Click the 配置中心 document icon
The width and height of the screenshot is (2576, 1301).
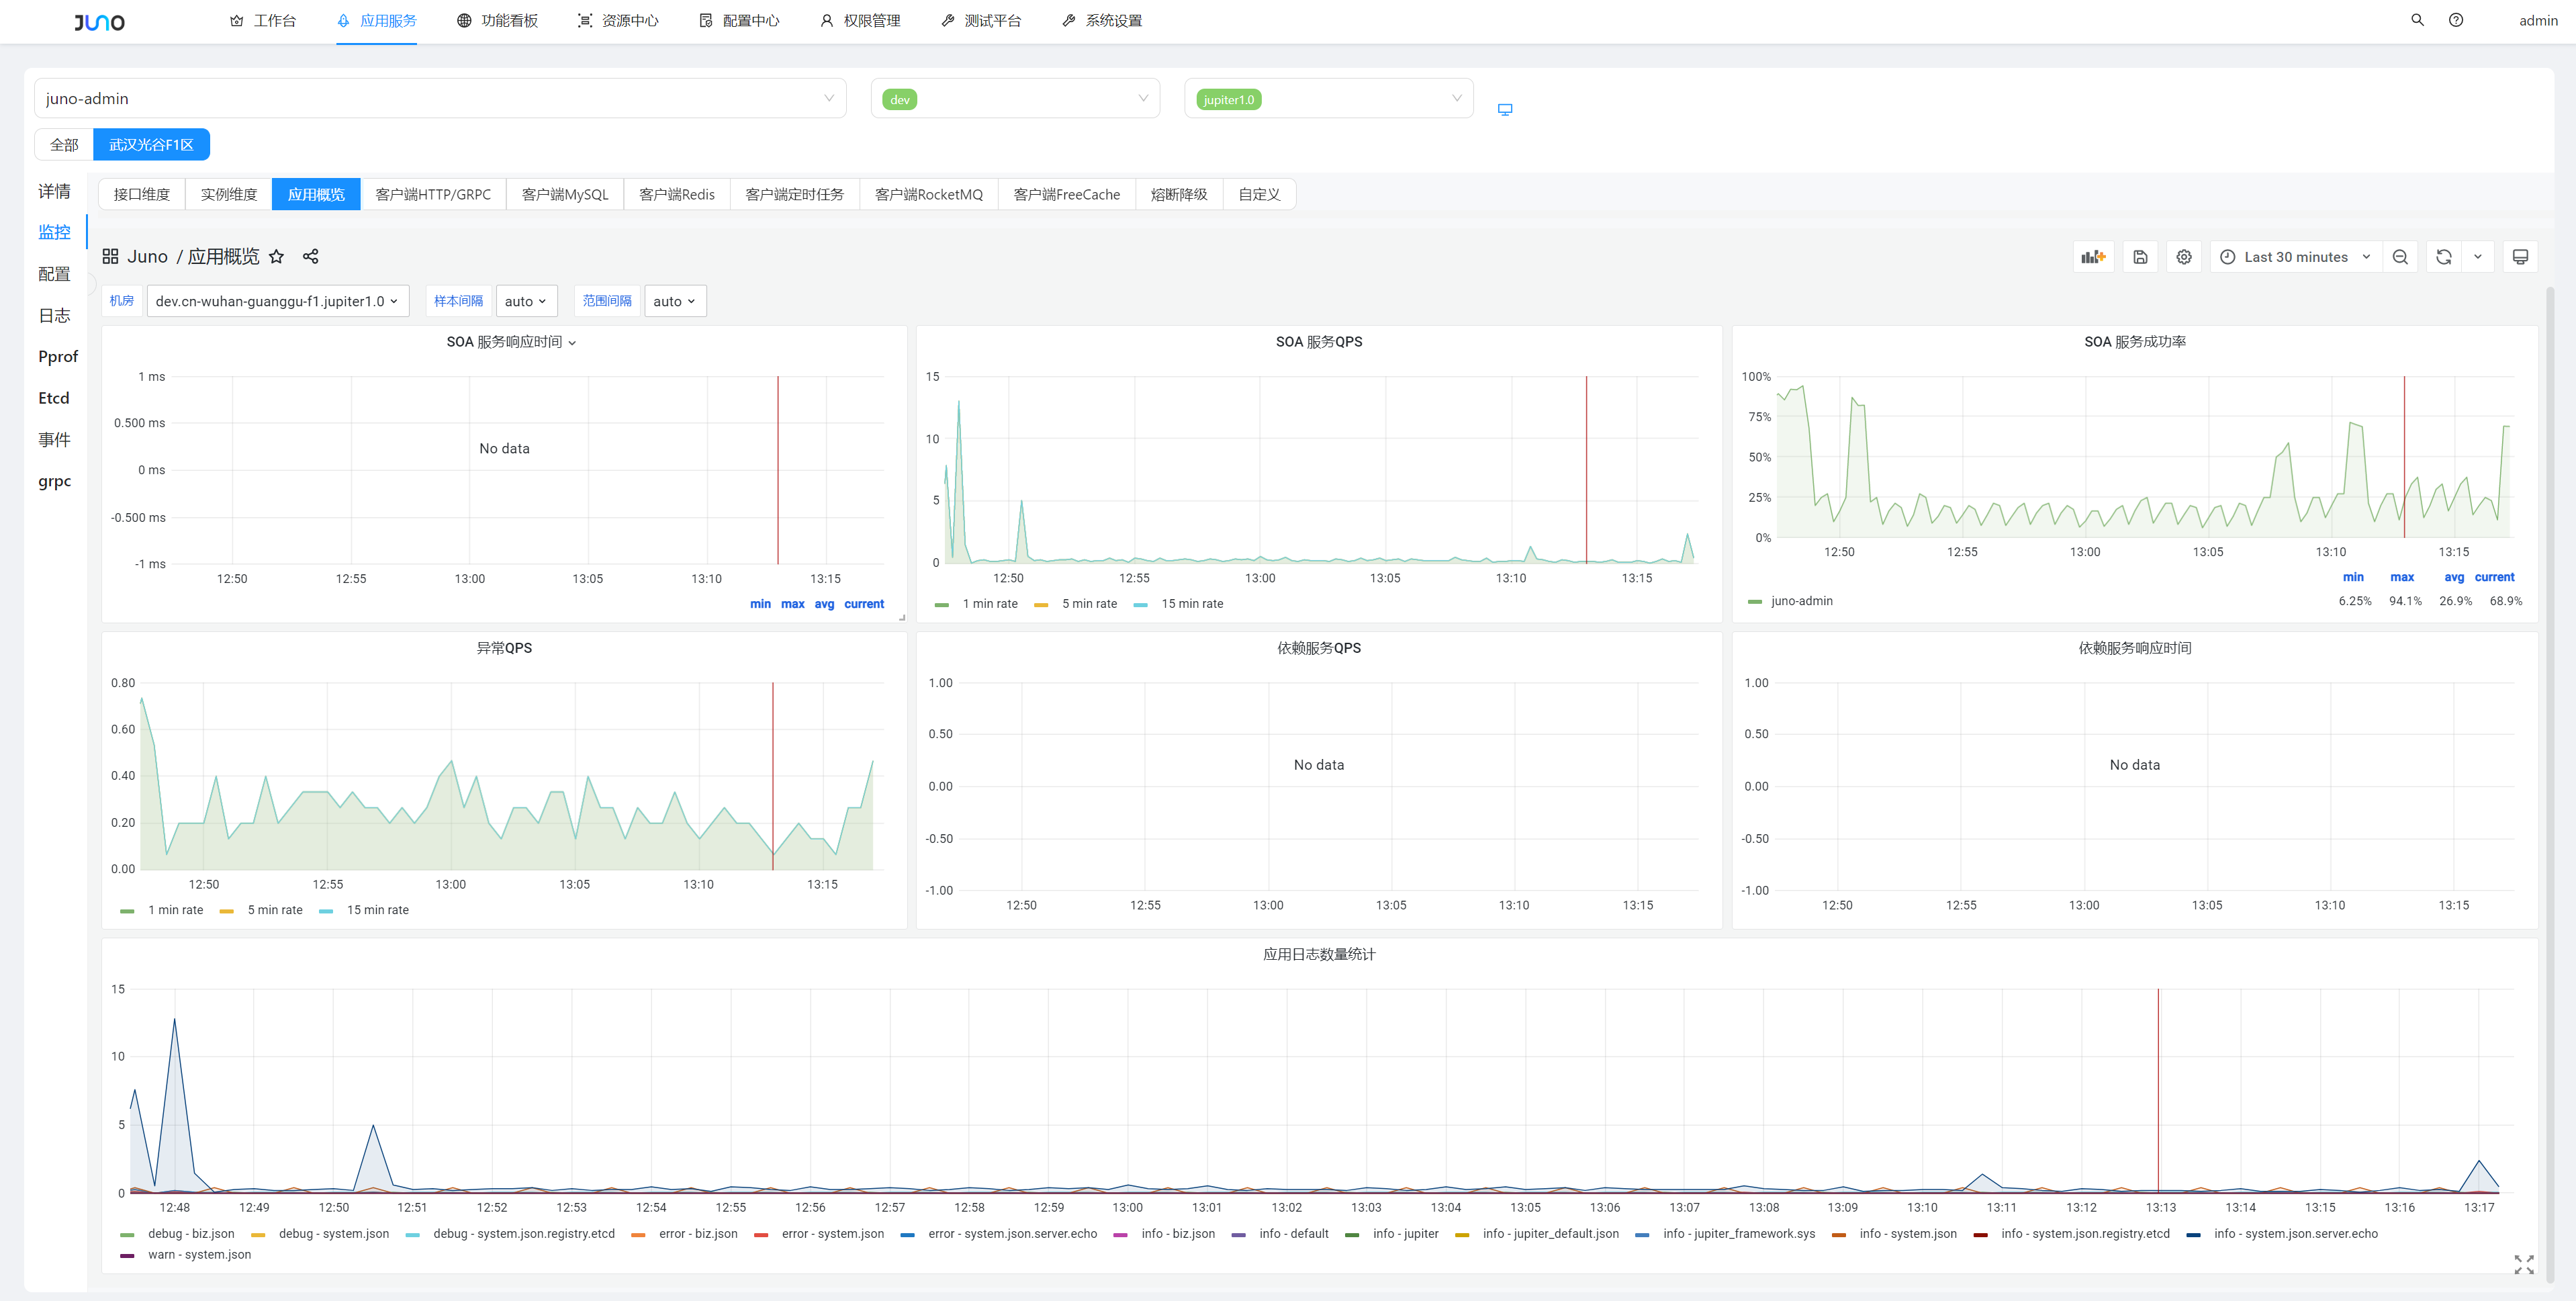coord(706,21)
